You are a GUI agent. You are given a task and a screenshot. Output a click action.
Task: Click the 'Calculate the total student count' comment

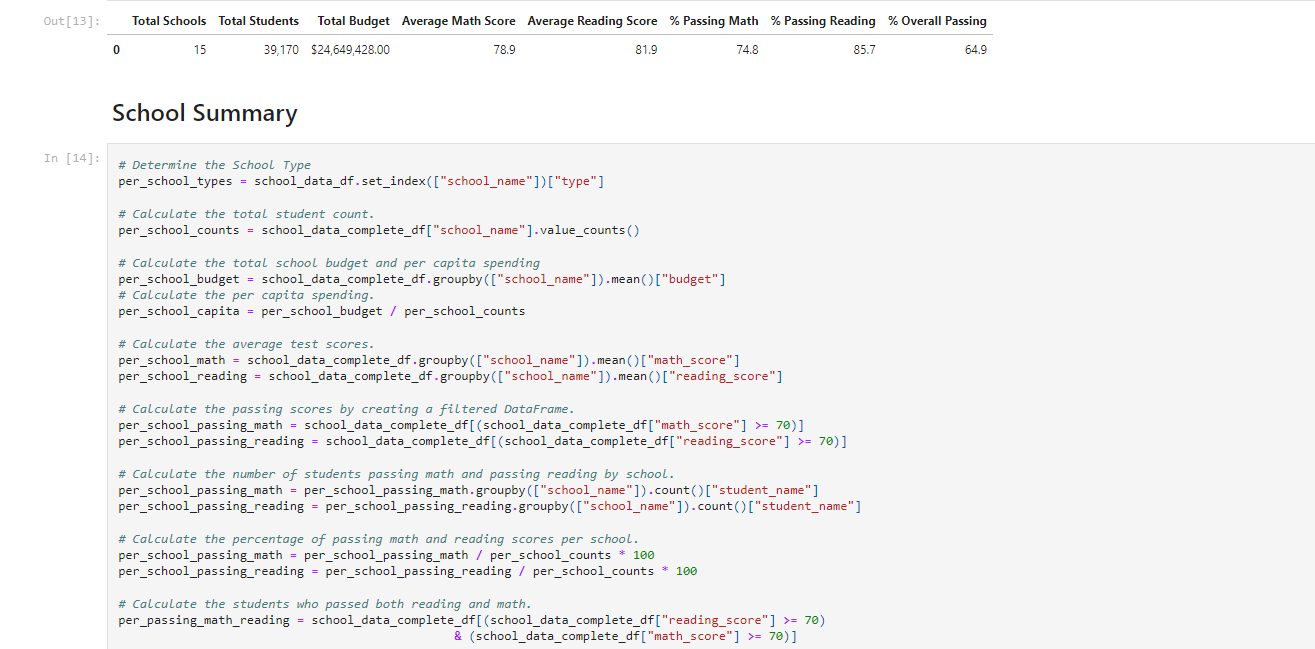click(x=246, y=214)
